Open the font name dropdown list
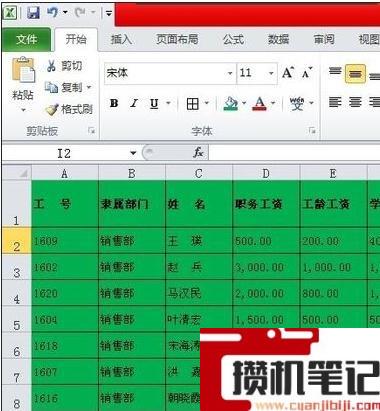This screenshot has width=380, height=411. pos(230,73)
